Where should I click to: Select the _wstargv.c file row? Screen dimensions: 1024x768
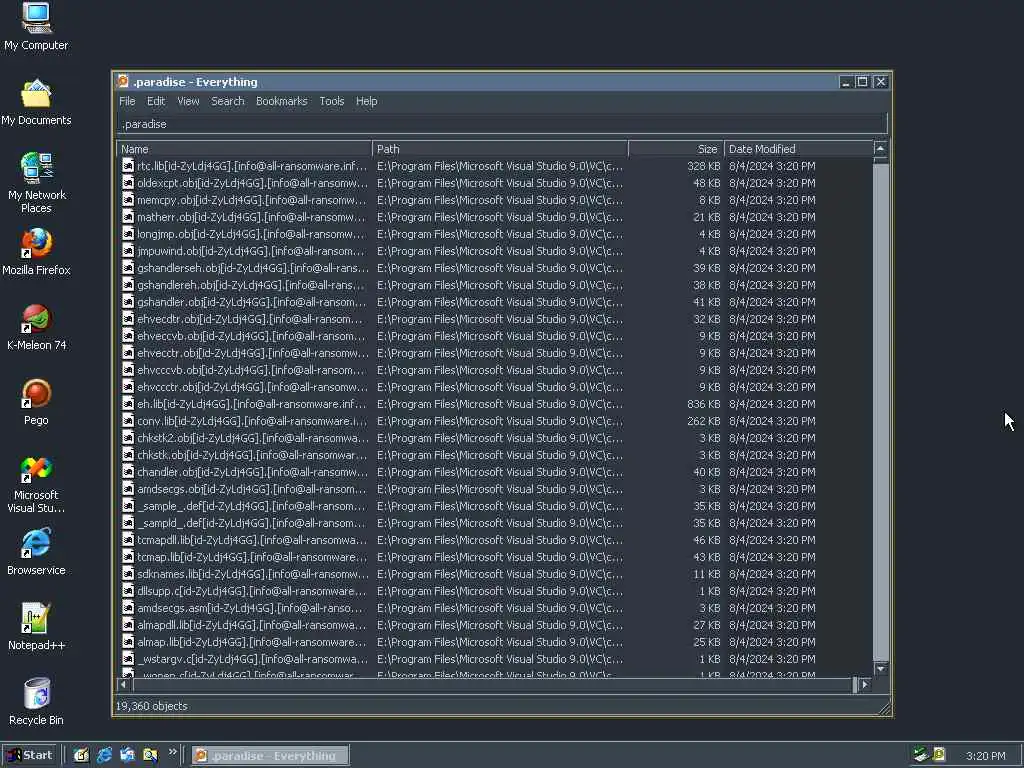pos(494,658)
